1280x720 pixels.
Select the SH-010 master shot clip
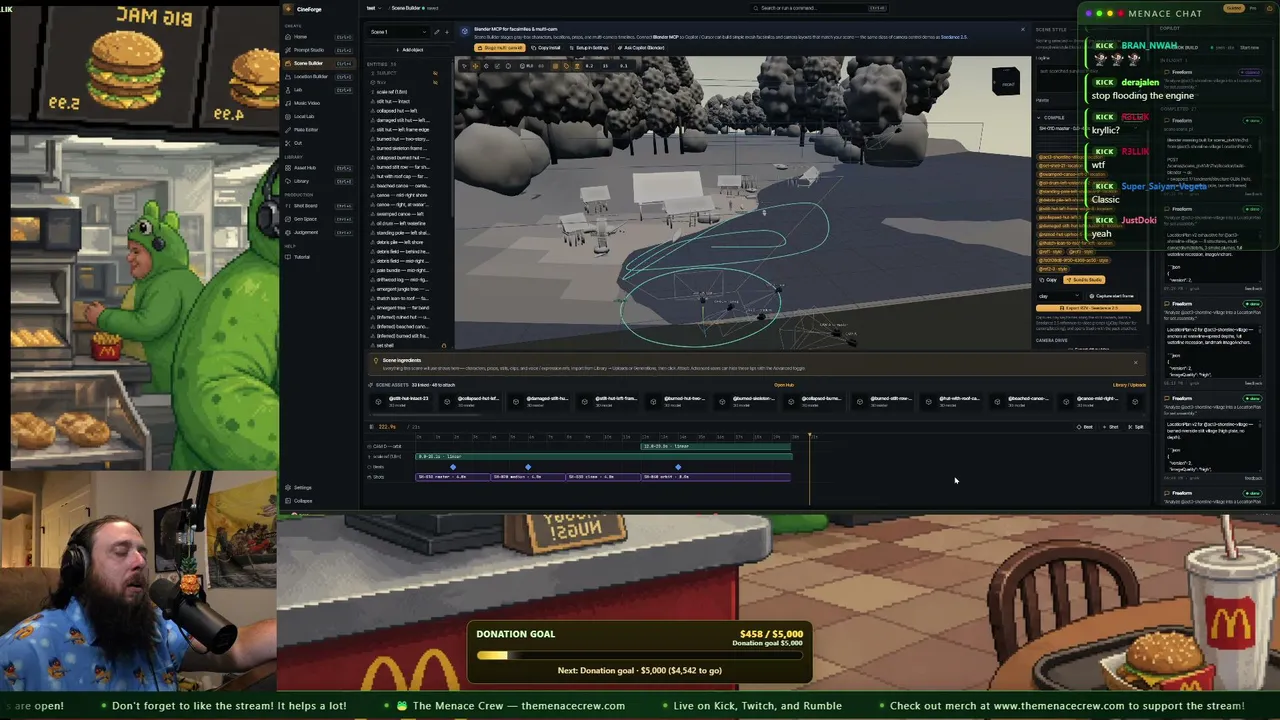(x=452, y=477)
